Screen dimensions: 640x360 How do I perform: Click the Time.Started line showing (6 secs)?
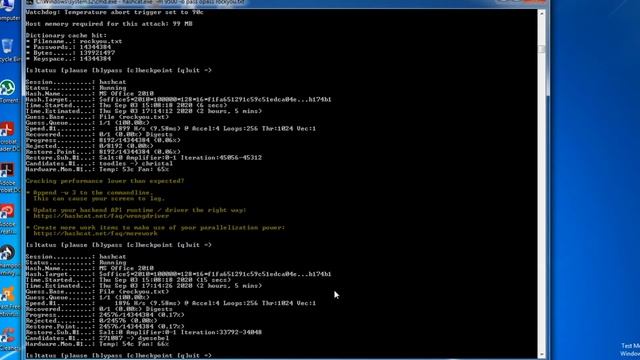pos(128,105)
